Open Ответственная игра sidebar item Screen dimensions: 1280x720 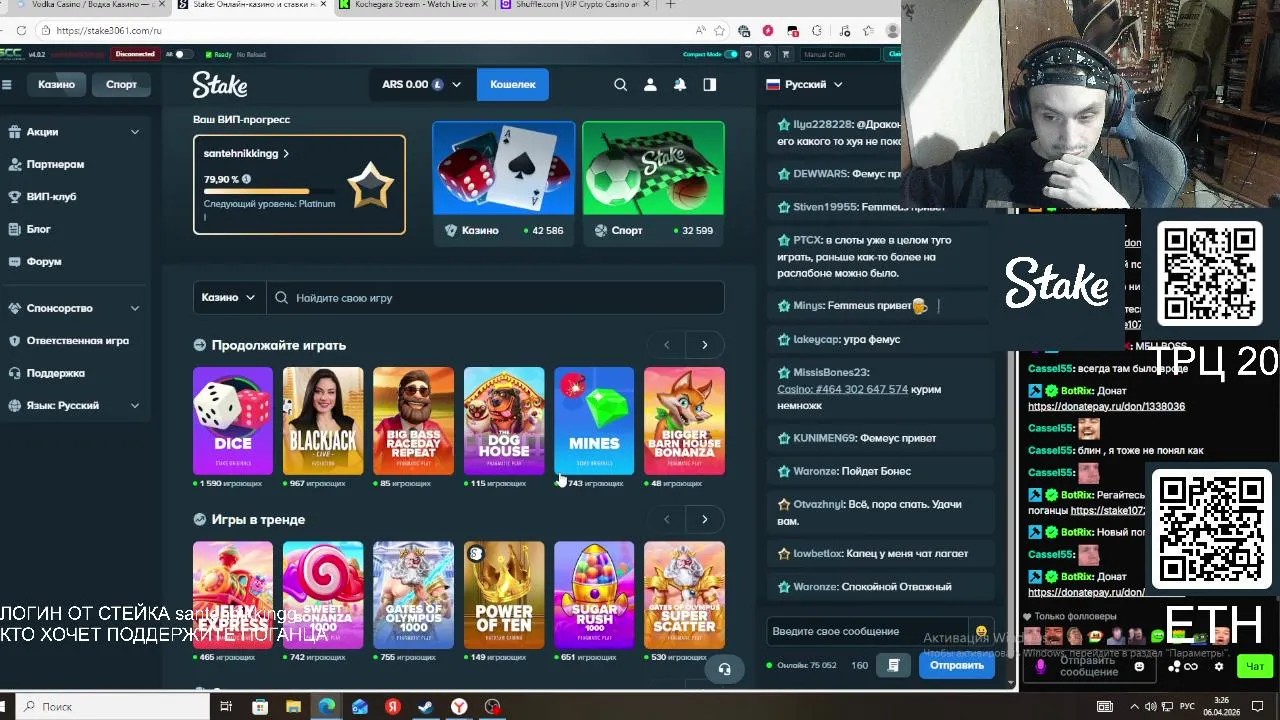[77, 341]
